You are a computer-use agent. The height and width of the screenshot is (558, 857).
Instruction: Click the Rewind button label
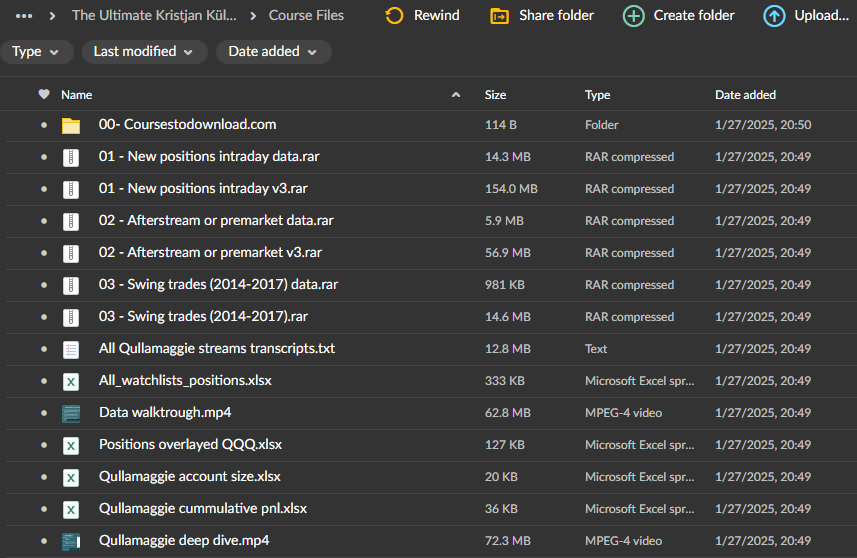pos(437,15)
